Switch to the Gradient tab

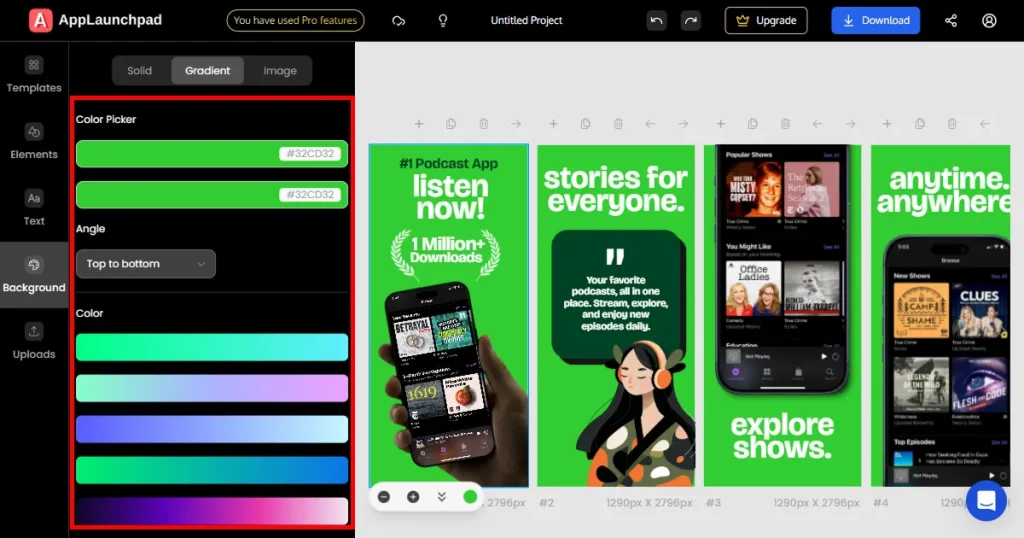tap(207, 71)
